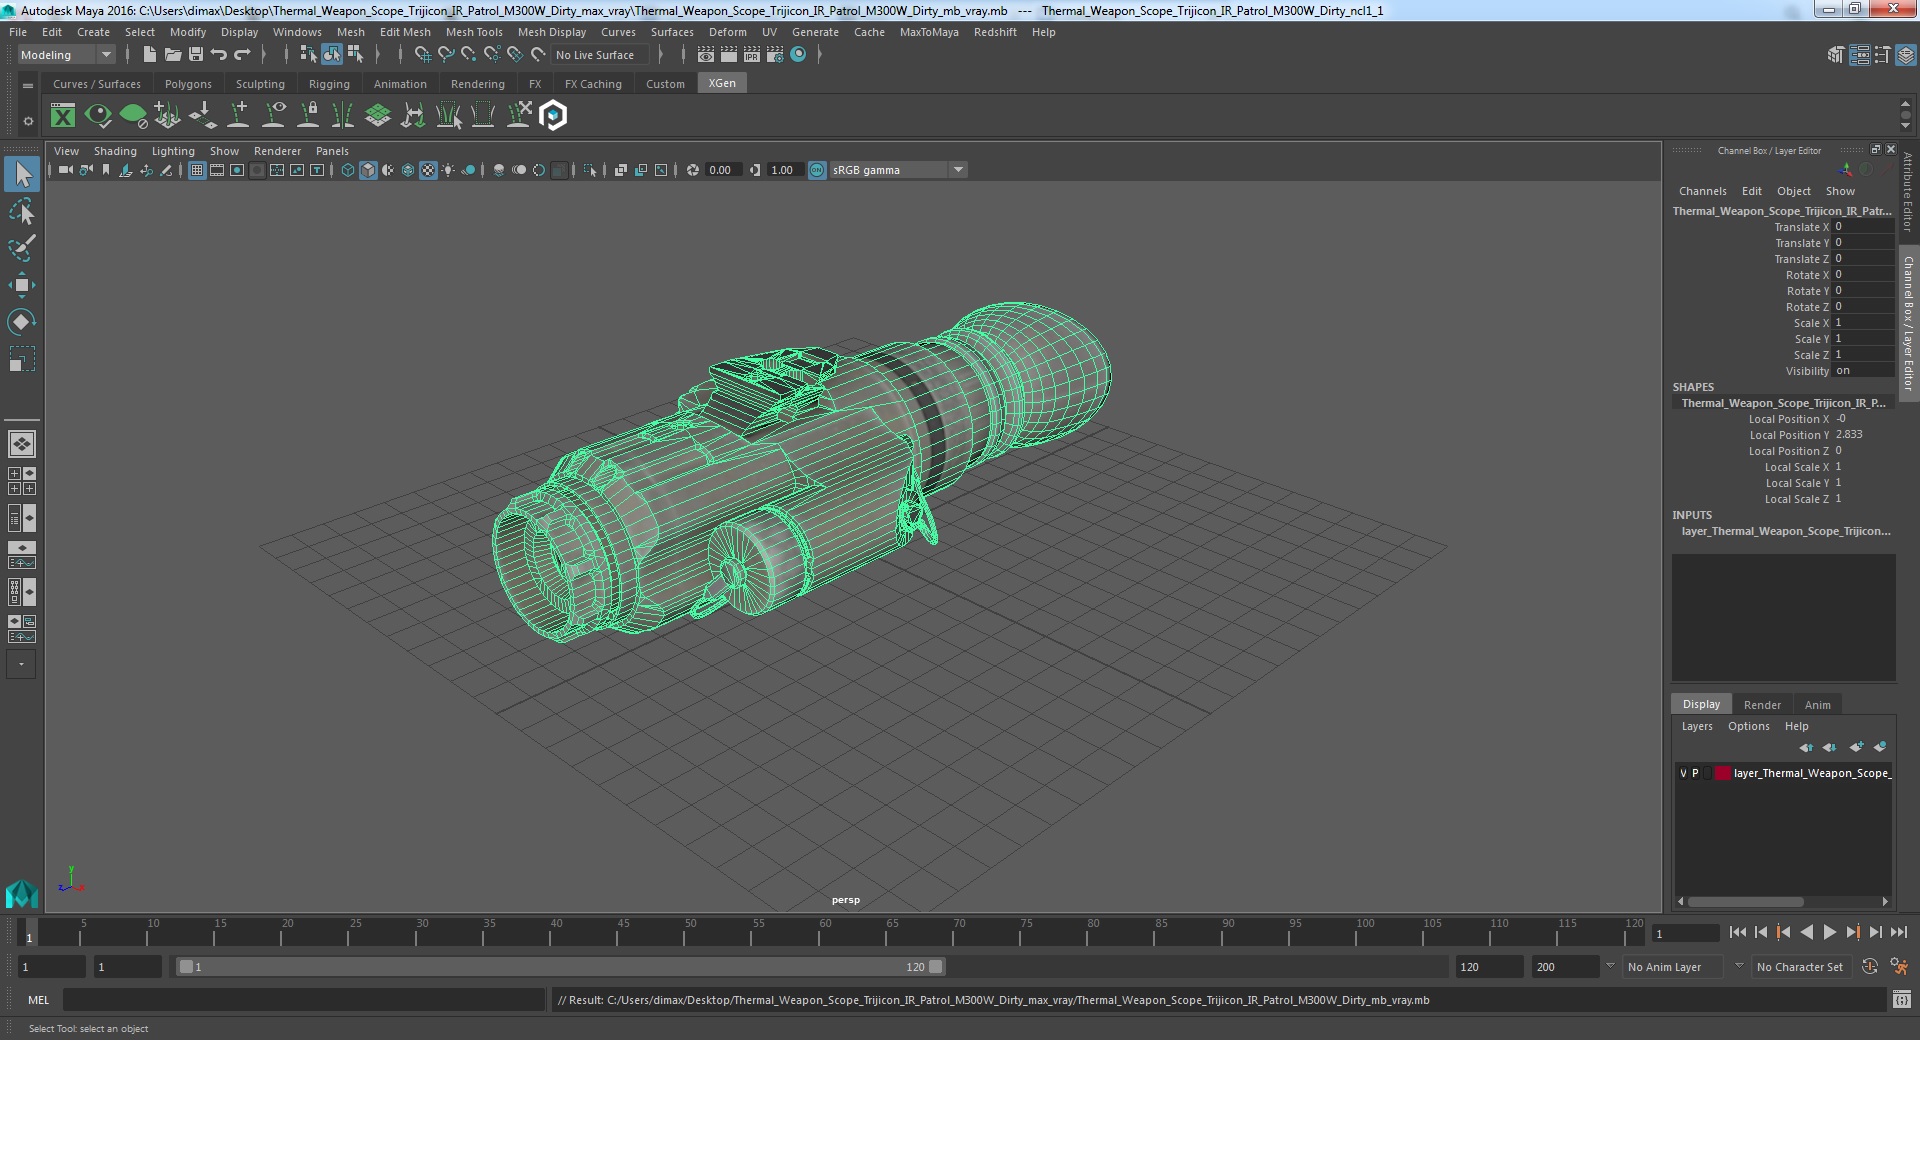
Task: Switch to single perspective pane layout
Action: point(22,444)
